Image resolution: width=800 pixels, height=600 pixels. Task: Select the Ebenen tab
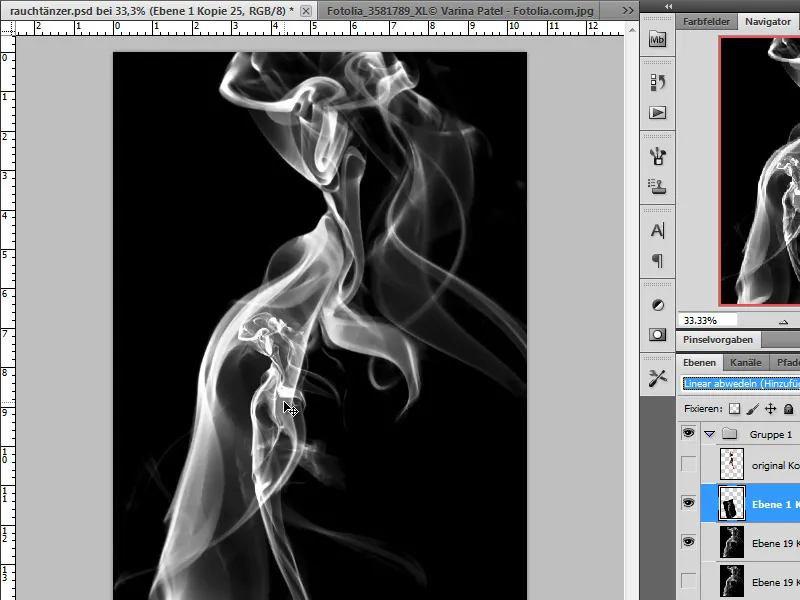(699, 363)
